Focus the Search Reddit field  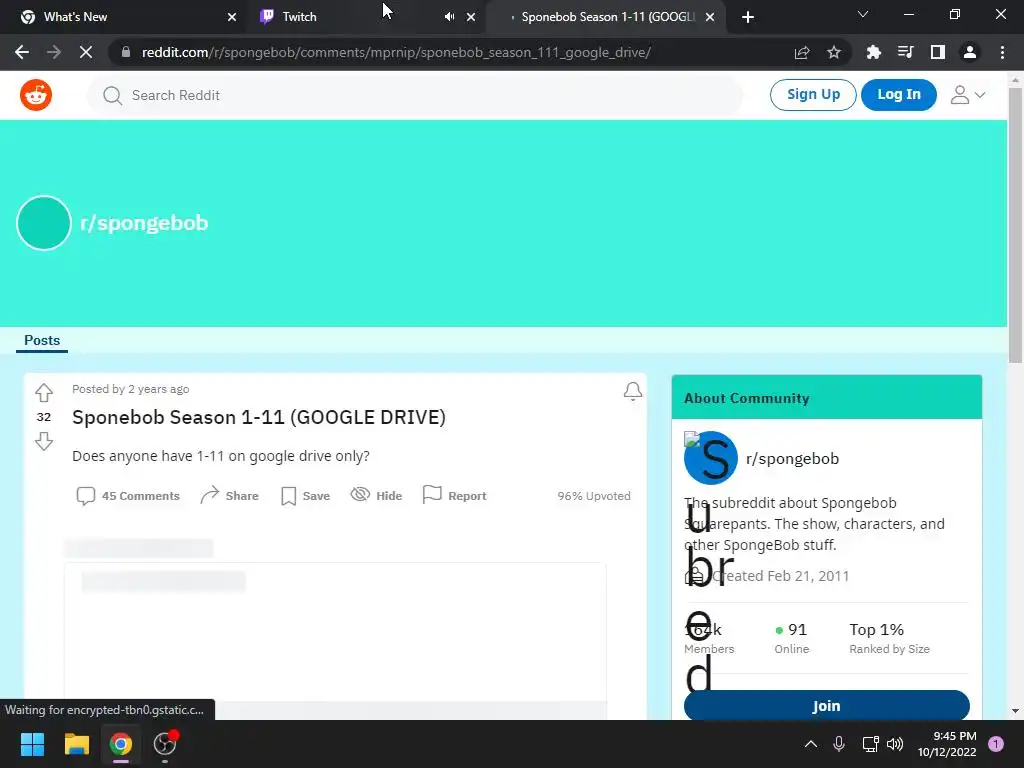(x=415, y=95)
